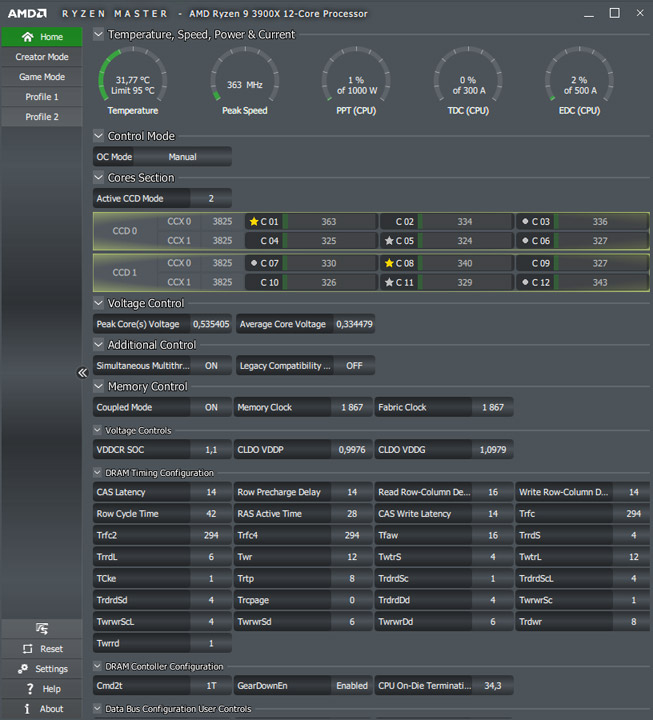Click the gold star on core C 08
The height and width of the screenshot is (720, 653).
click(389, 263)
